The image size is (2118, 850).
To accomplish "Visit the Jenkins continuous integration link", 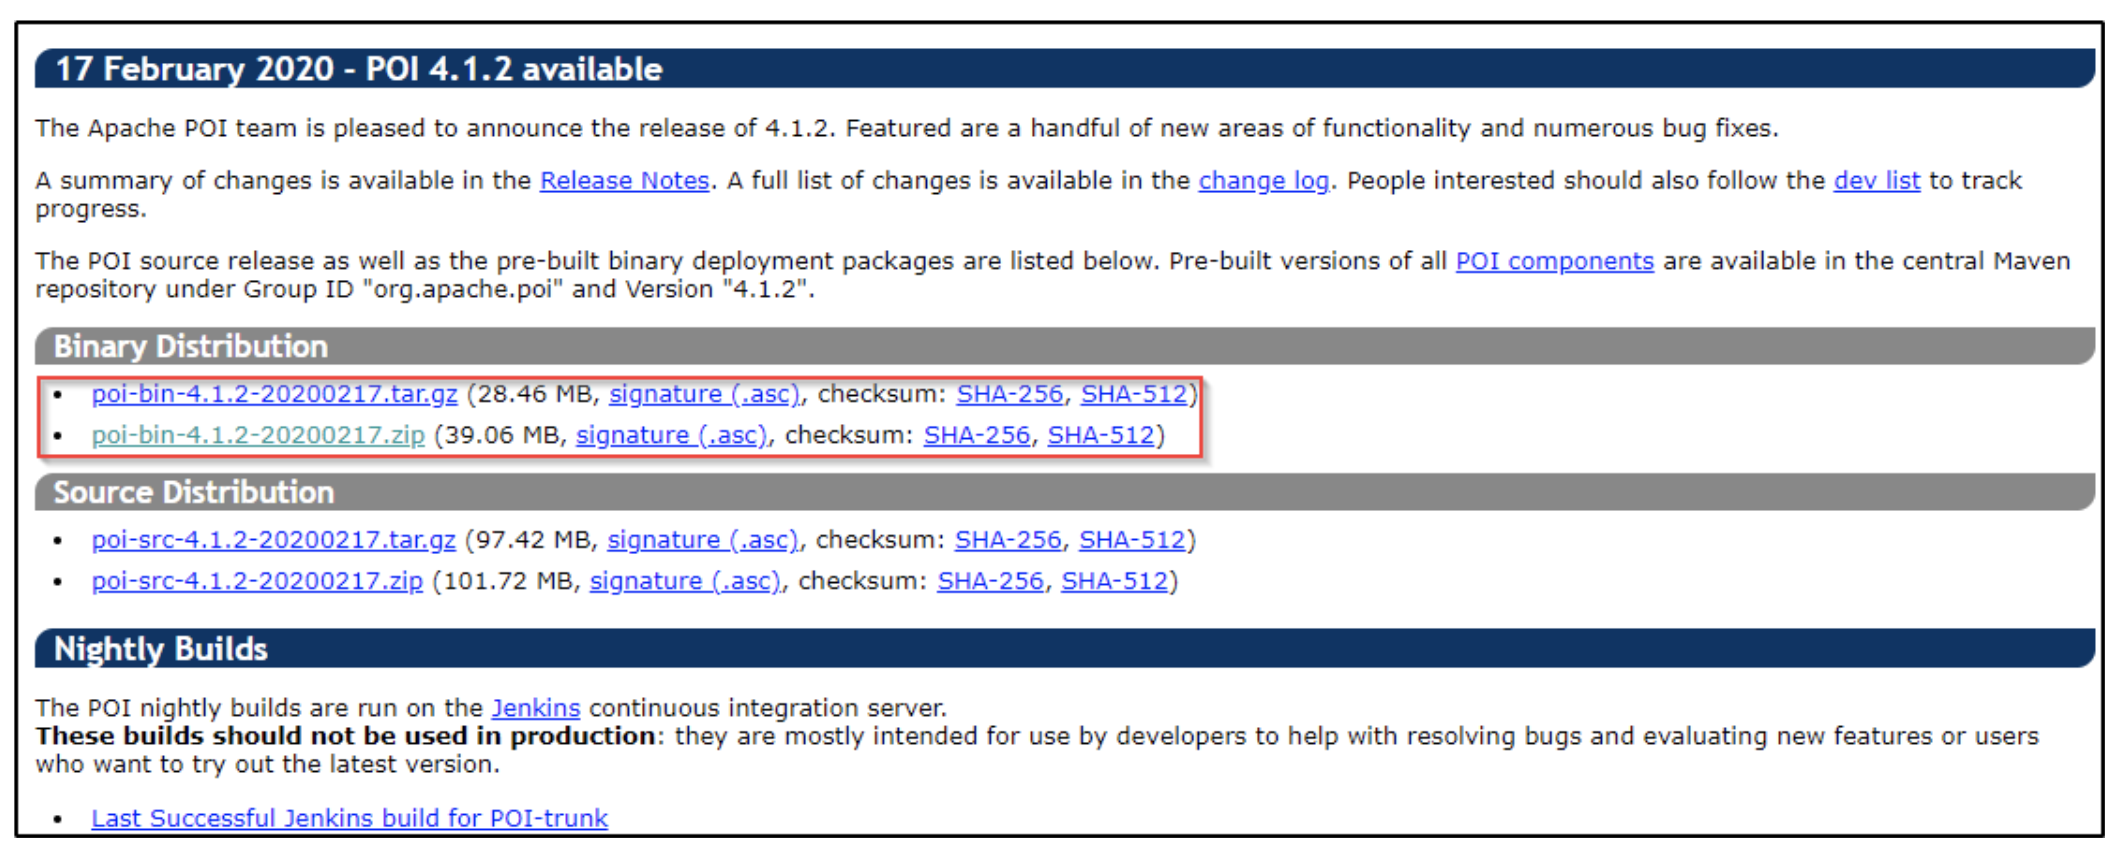I will point(535,708).
